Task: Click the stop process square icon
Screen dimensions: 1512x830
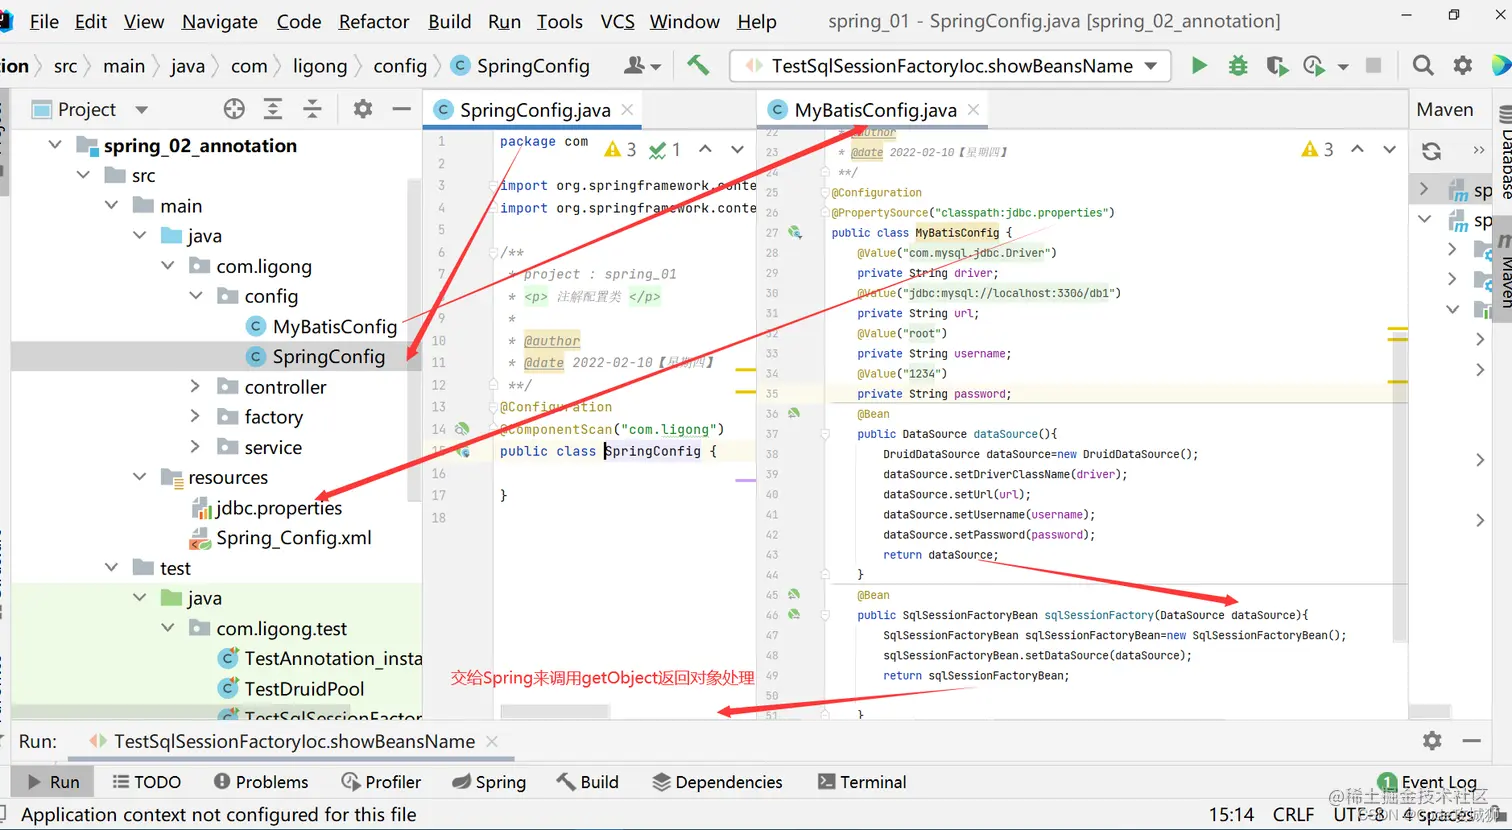Action: [x=1374, y=66]
